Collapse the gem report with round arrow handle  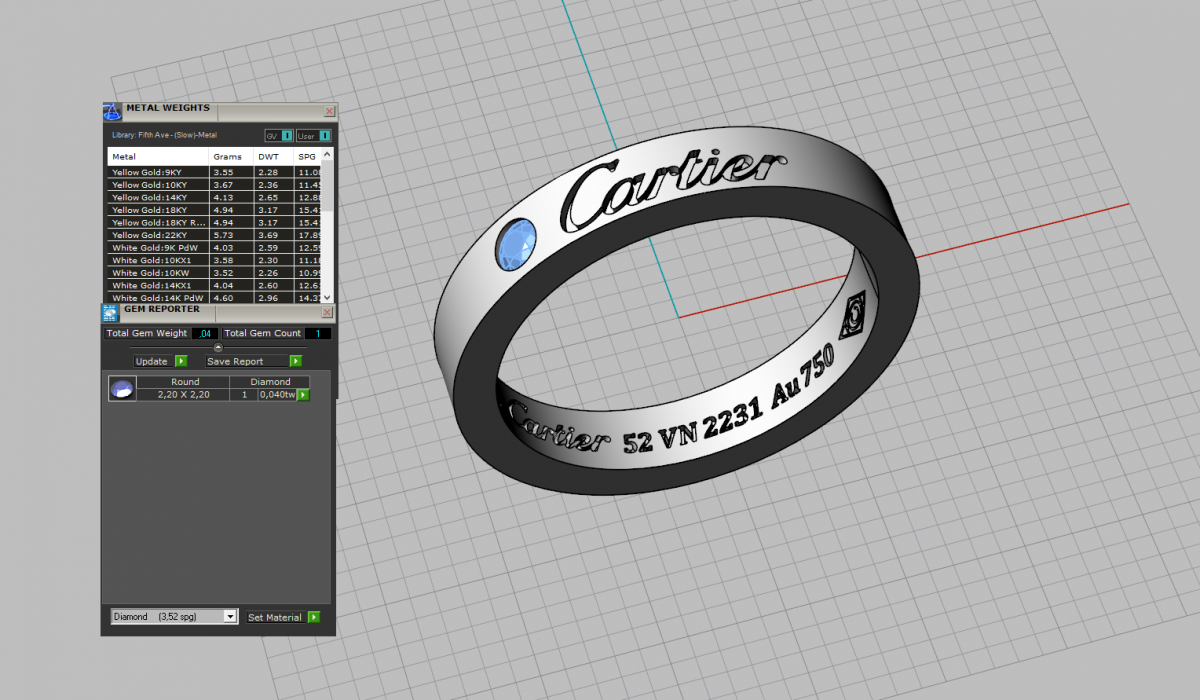tap(218, 347)
